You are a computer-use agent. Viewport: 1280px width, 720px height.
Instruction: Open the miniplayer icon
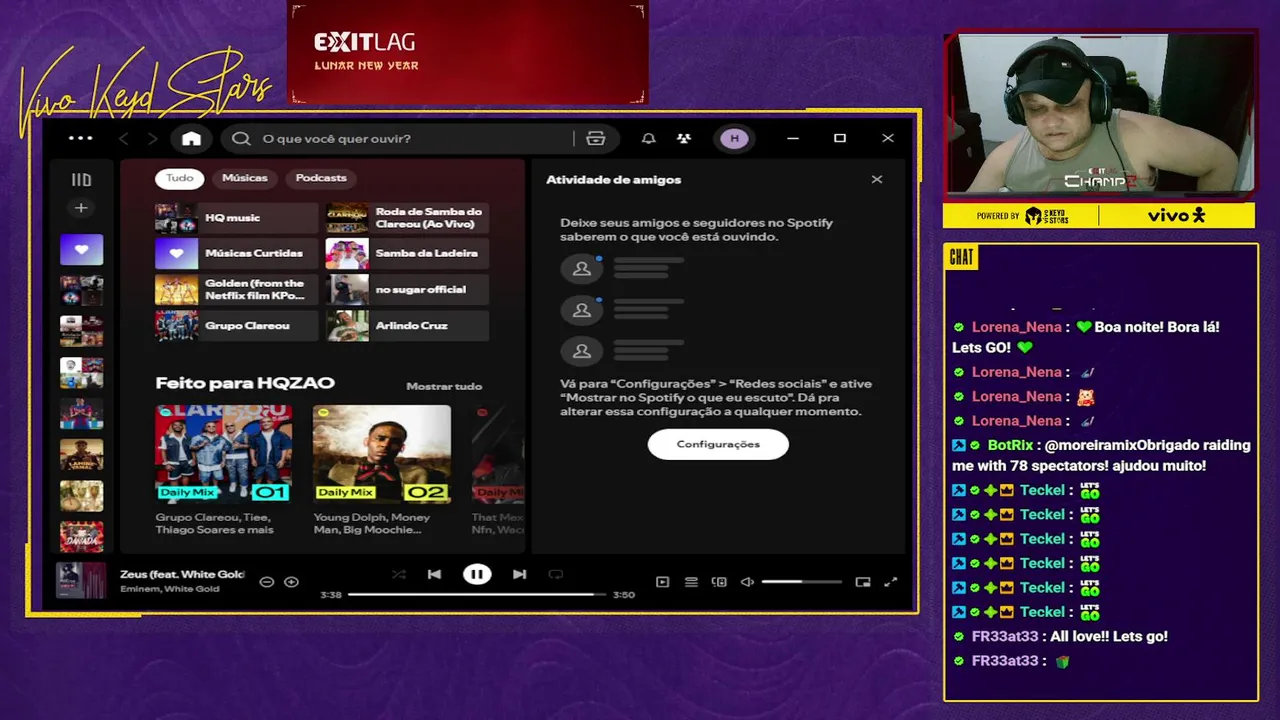[863, 582]
